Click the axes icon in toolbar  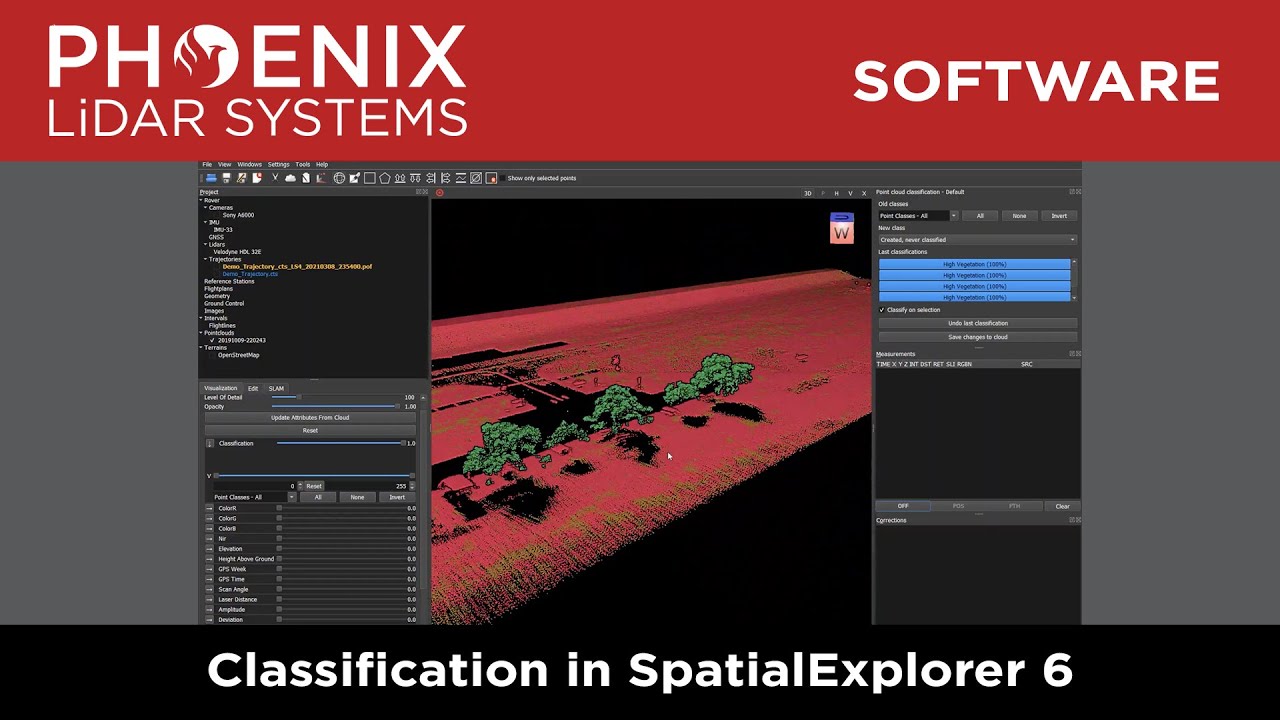tap(321, 178)
